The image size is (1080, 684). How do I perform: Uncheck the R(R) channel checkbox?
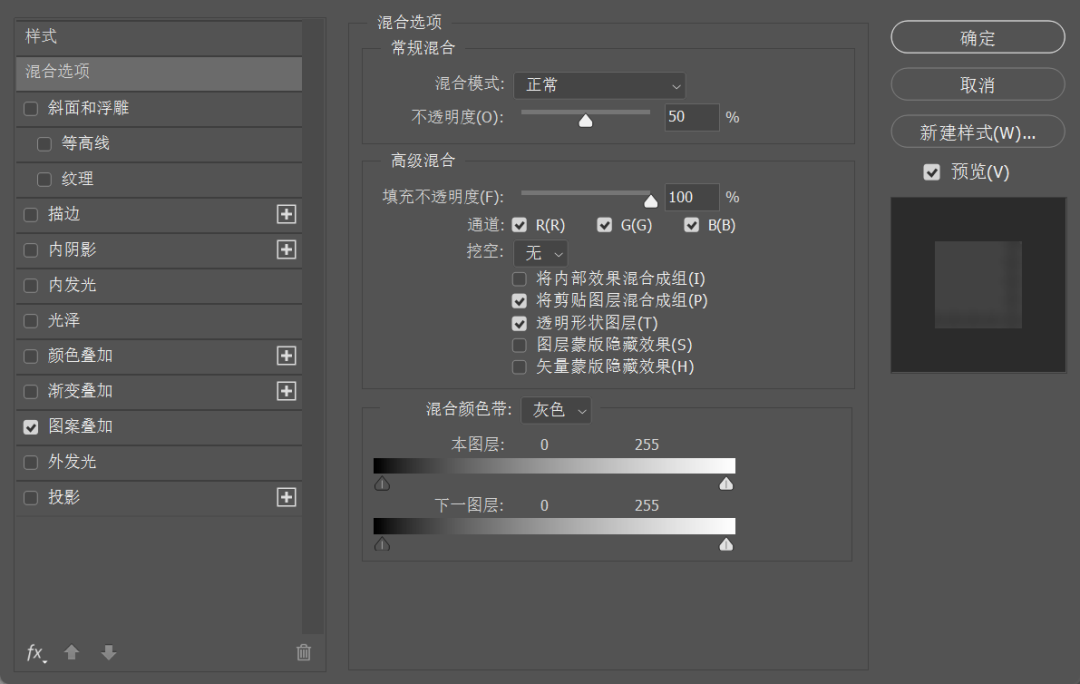coord(519,225)
